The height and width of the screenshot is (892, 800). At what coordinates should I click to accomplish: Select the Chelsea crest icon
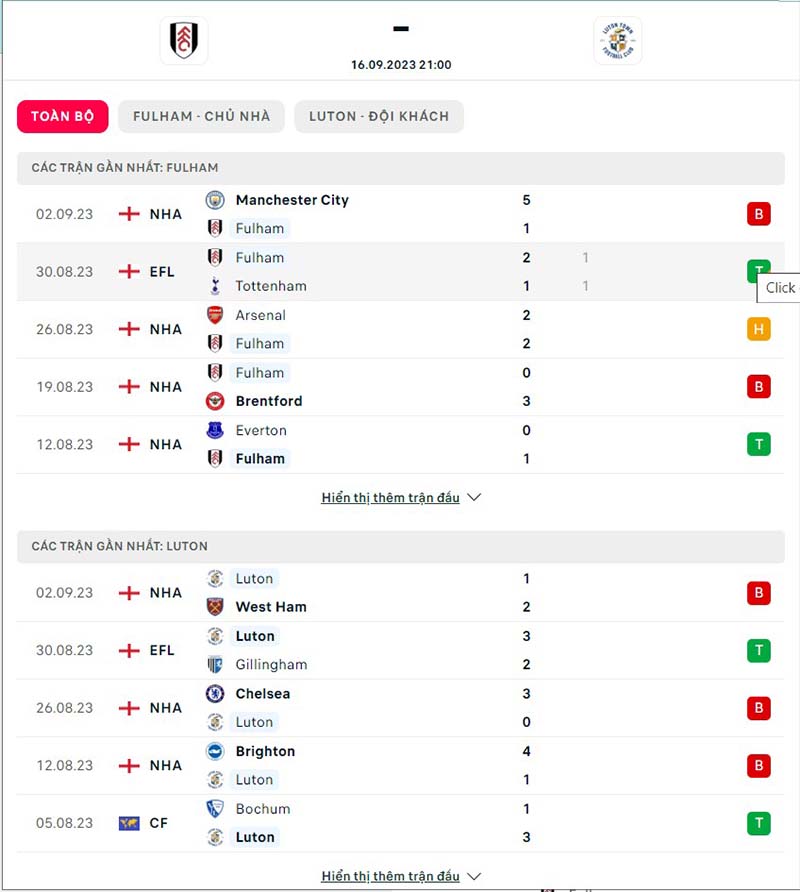tap(213, 693)
